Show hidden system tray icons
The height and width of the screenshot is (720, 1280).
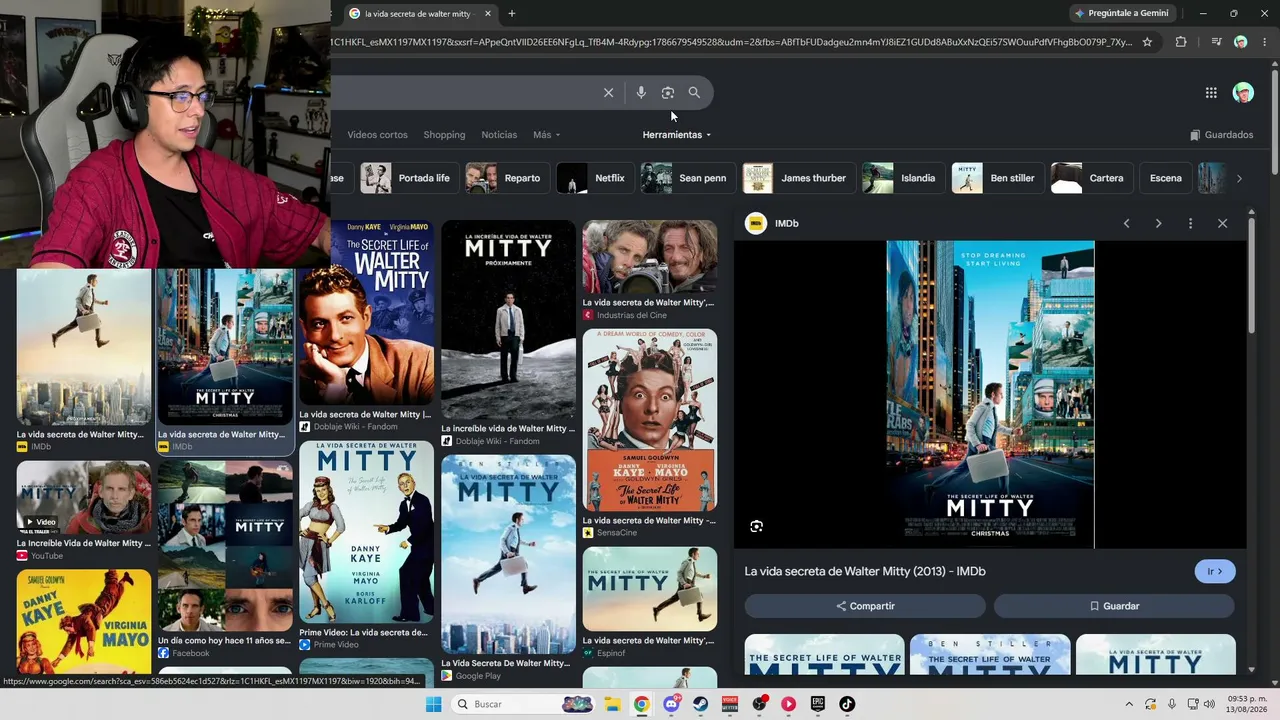tap(1129, 704)
